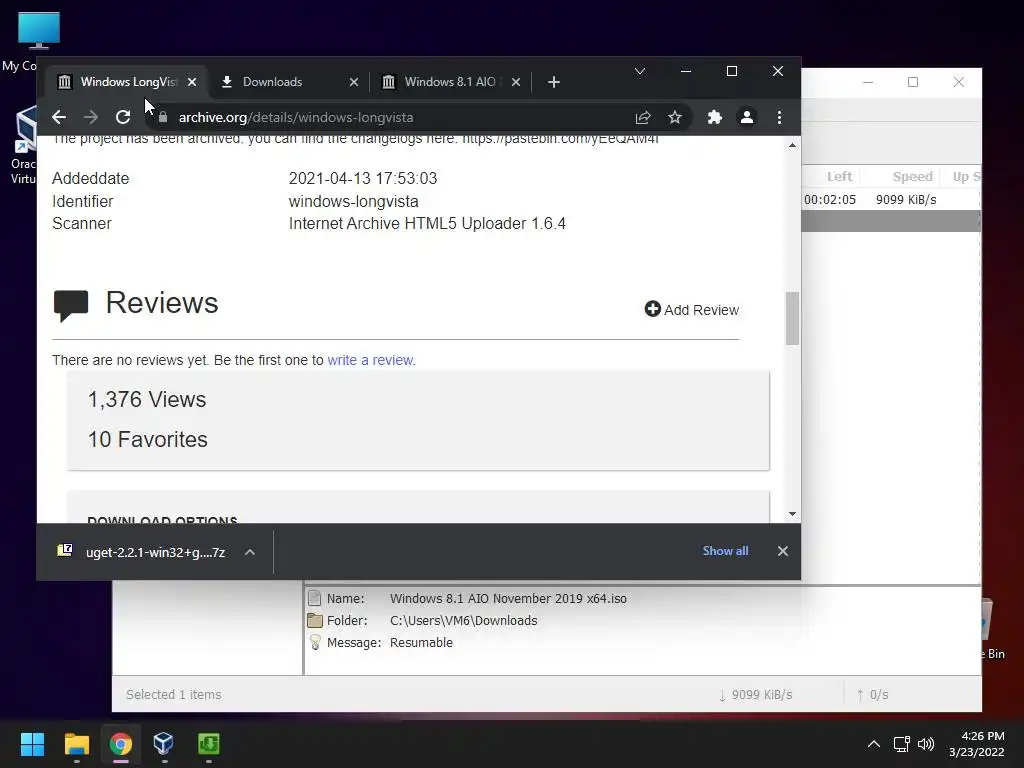Open VirtualBox from taskbar
Viewport: 1024px width, 768px height.
tap(164, 744)
